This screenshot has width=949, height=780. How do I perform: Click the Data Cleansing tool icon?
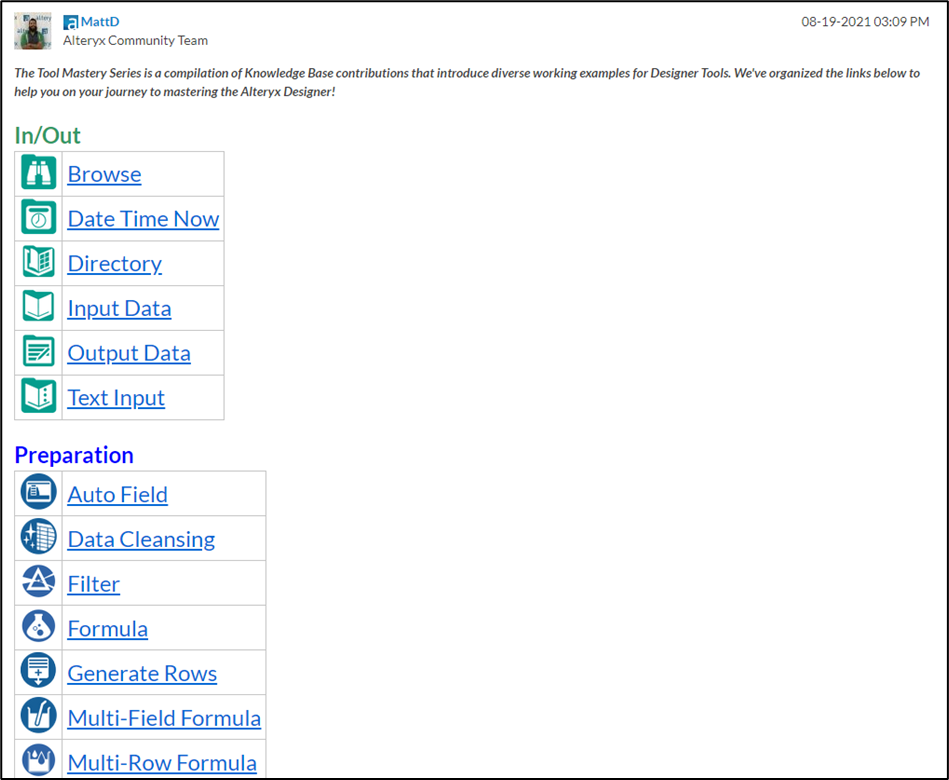coord(39,537)
